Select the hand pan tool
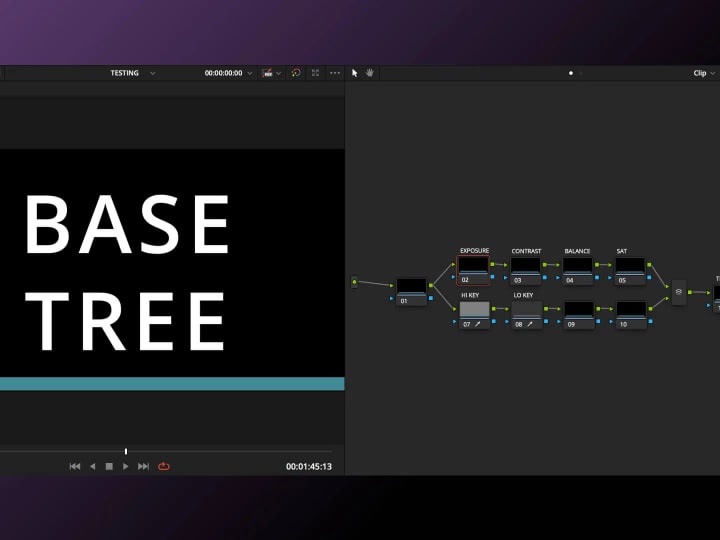The width and height of the screenshot is (720, 540). click(x=370, y=73)
